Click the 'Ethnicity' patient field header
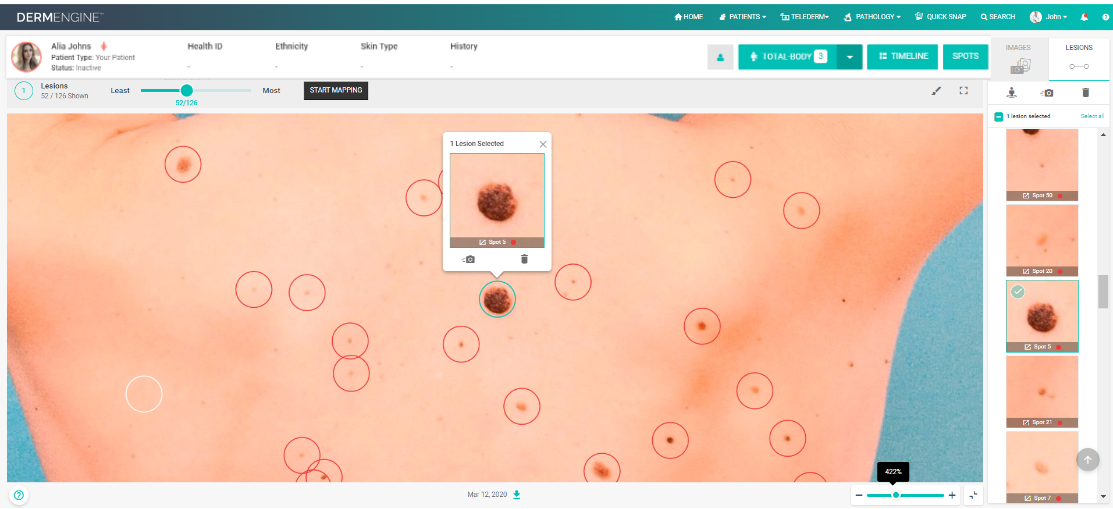1113x509 pixels. pos(292,46)
